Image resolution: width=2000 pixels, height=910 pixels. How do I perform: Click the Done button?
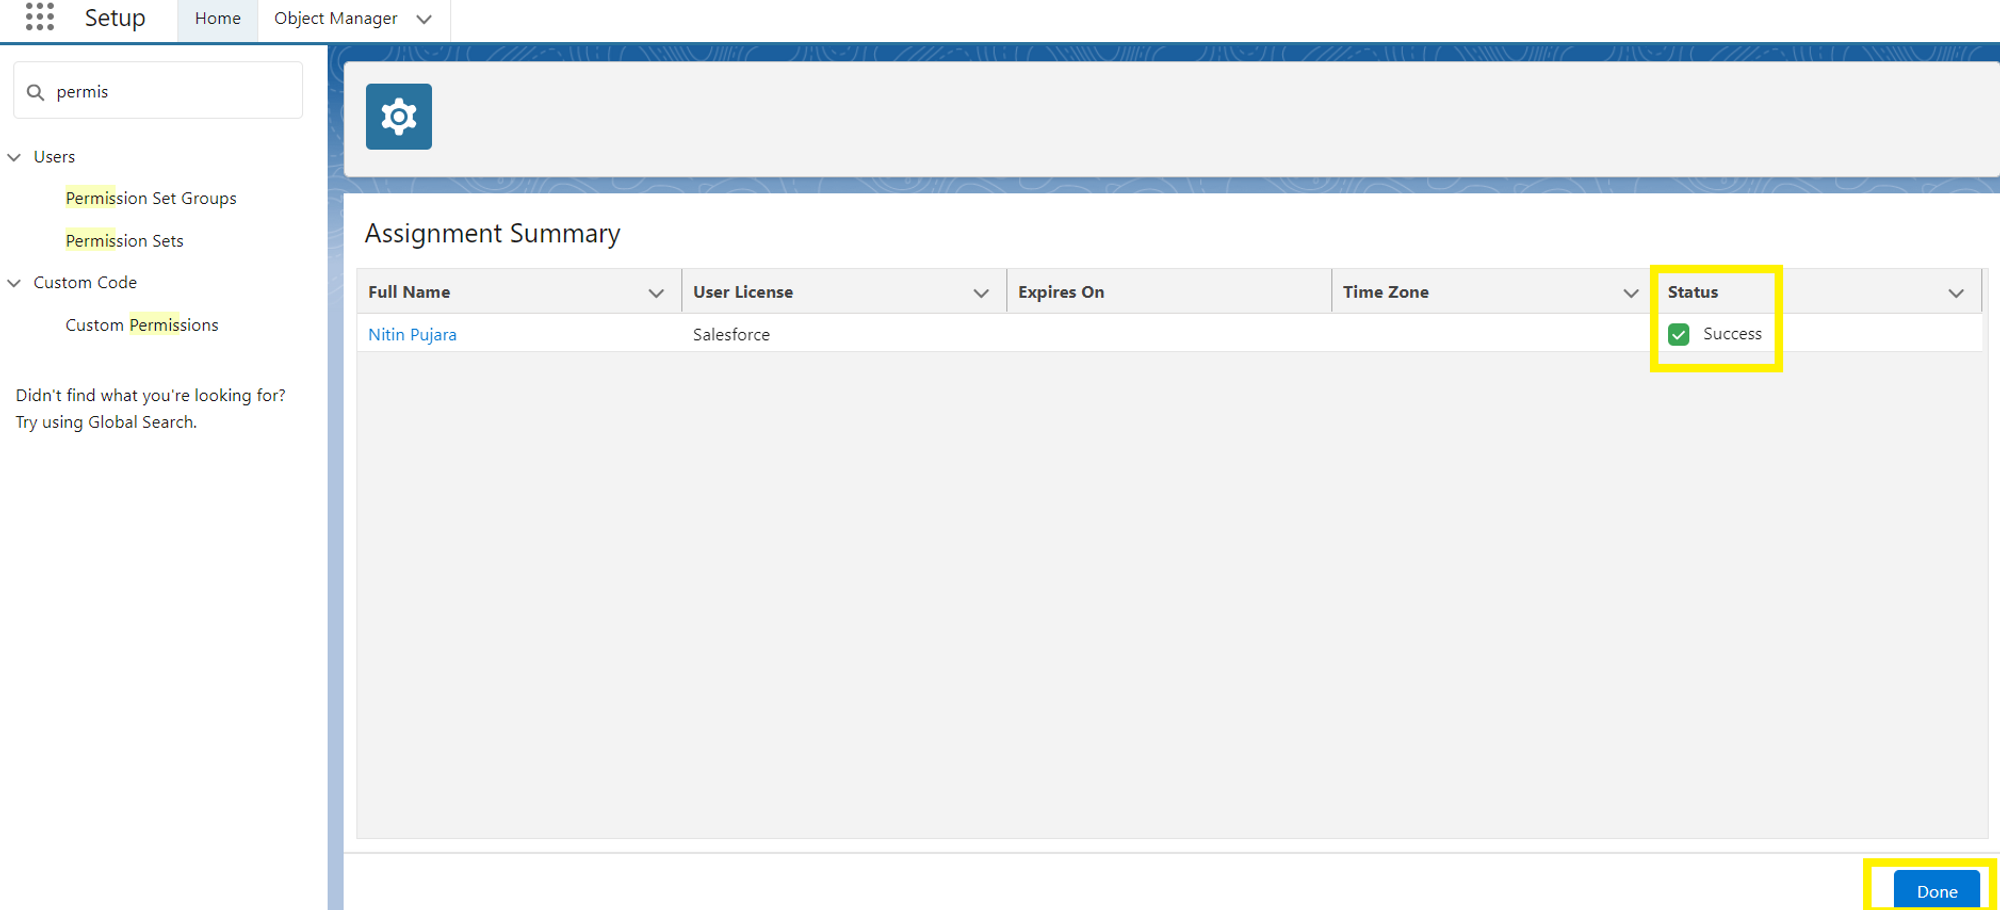(x=1936, y=891)
